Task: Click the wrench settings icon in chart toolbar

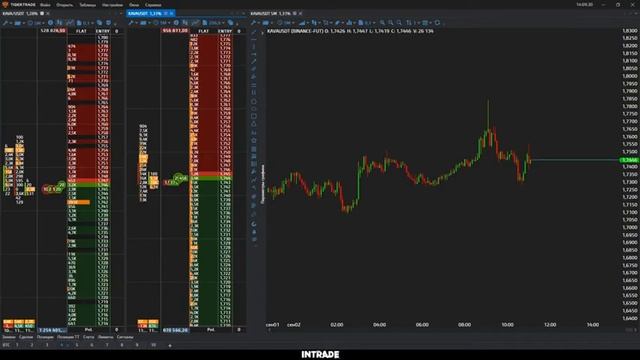Action: (x=253, y=23)
